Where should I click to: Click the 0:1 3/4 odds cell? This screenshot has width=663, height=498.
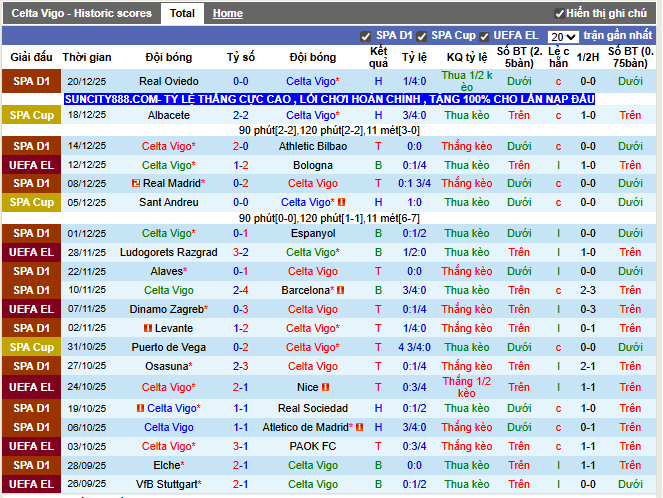(414, 183)
